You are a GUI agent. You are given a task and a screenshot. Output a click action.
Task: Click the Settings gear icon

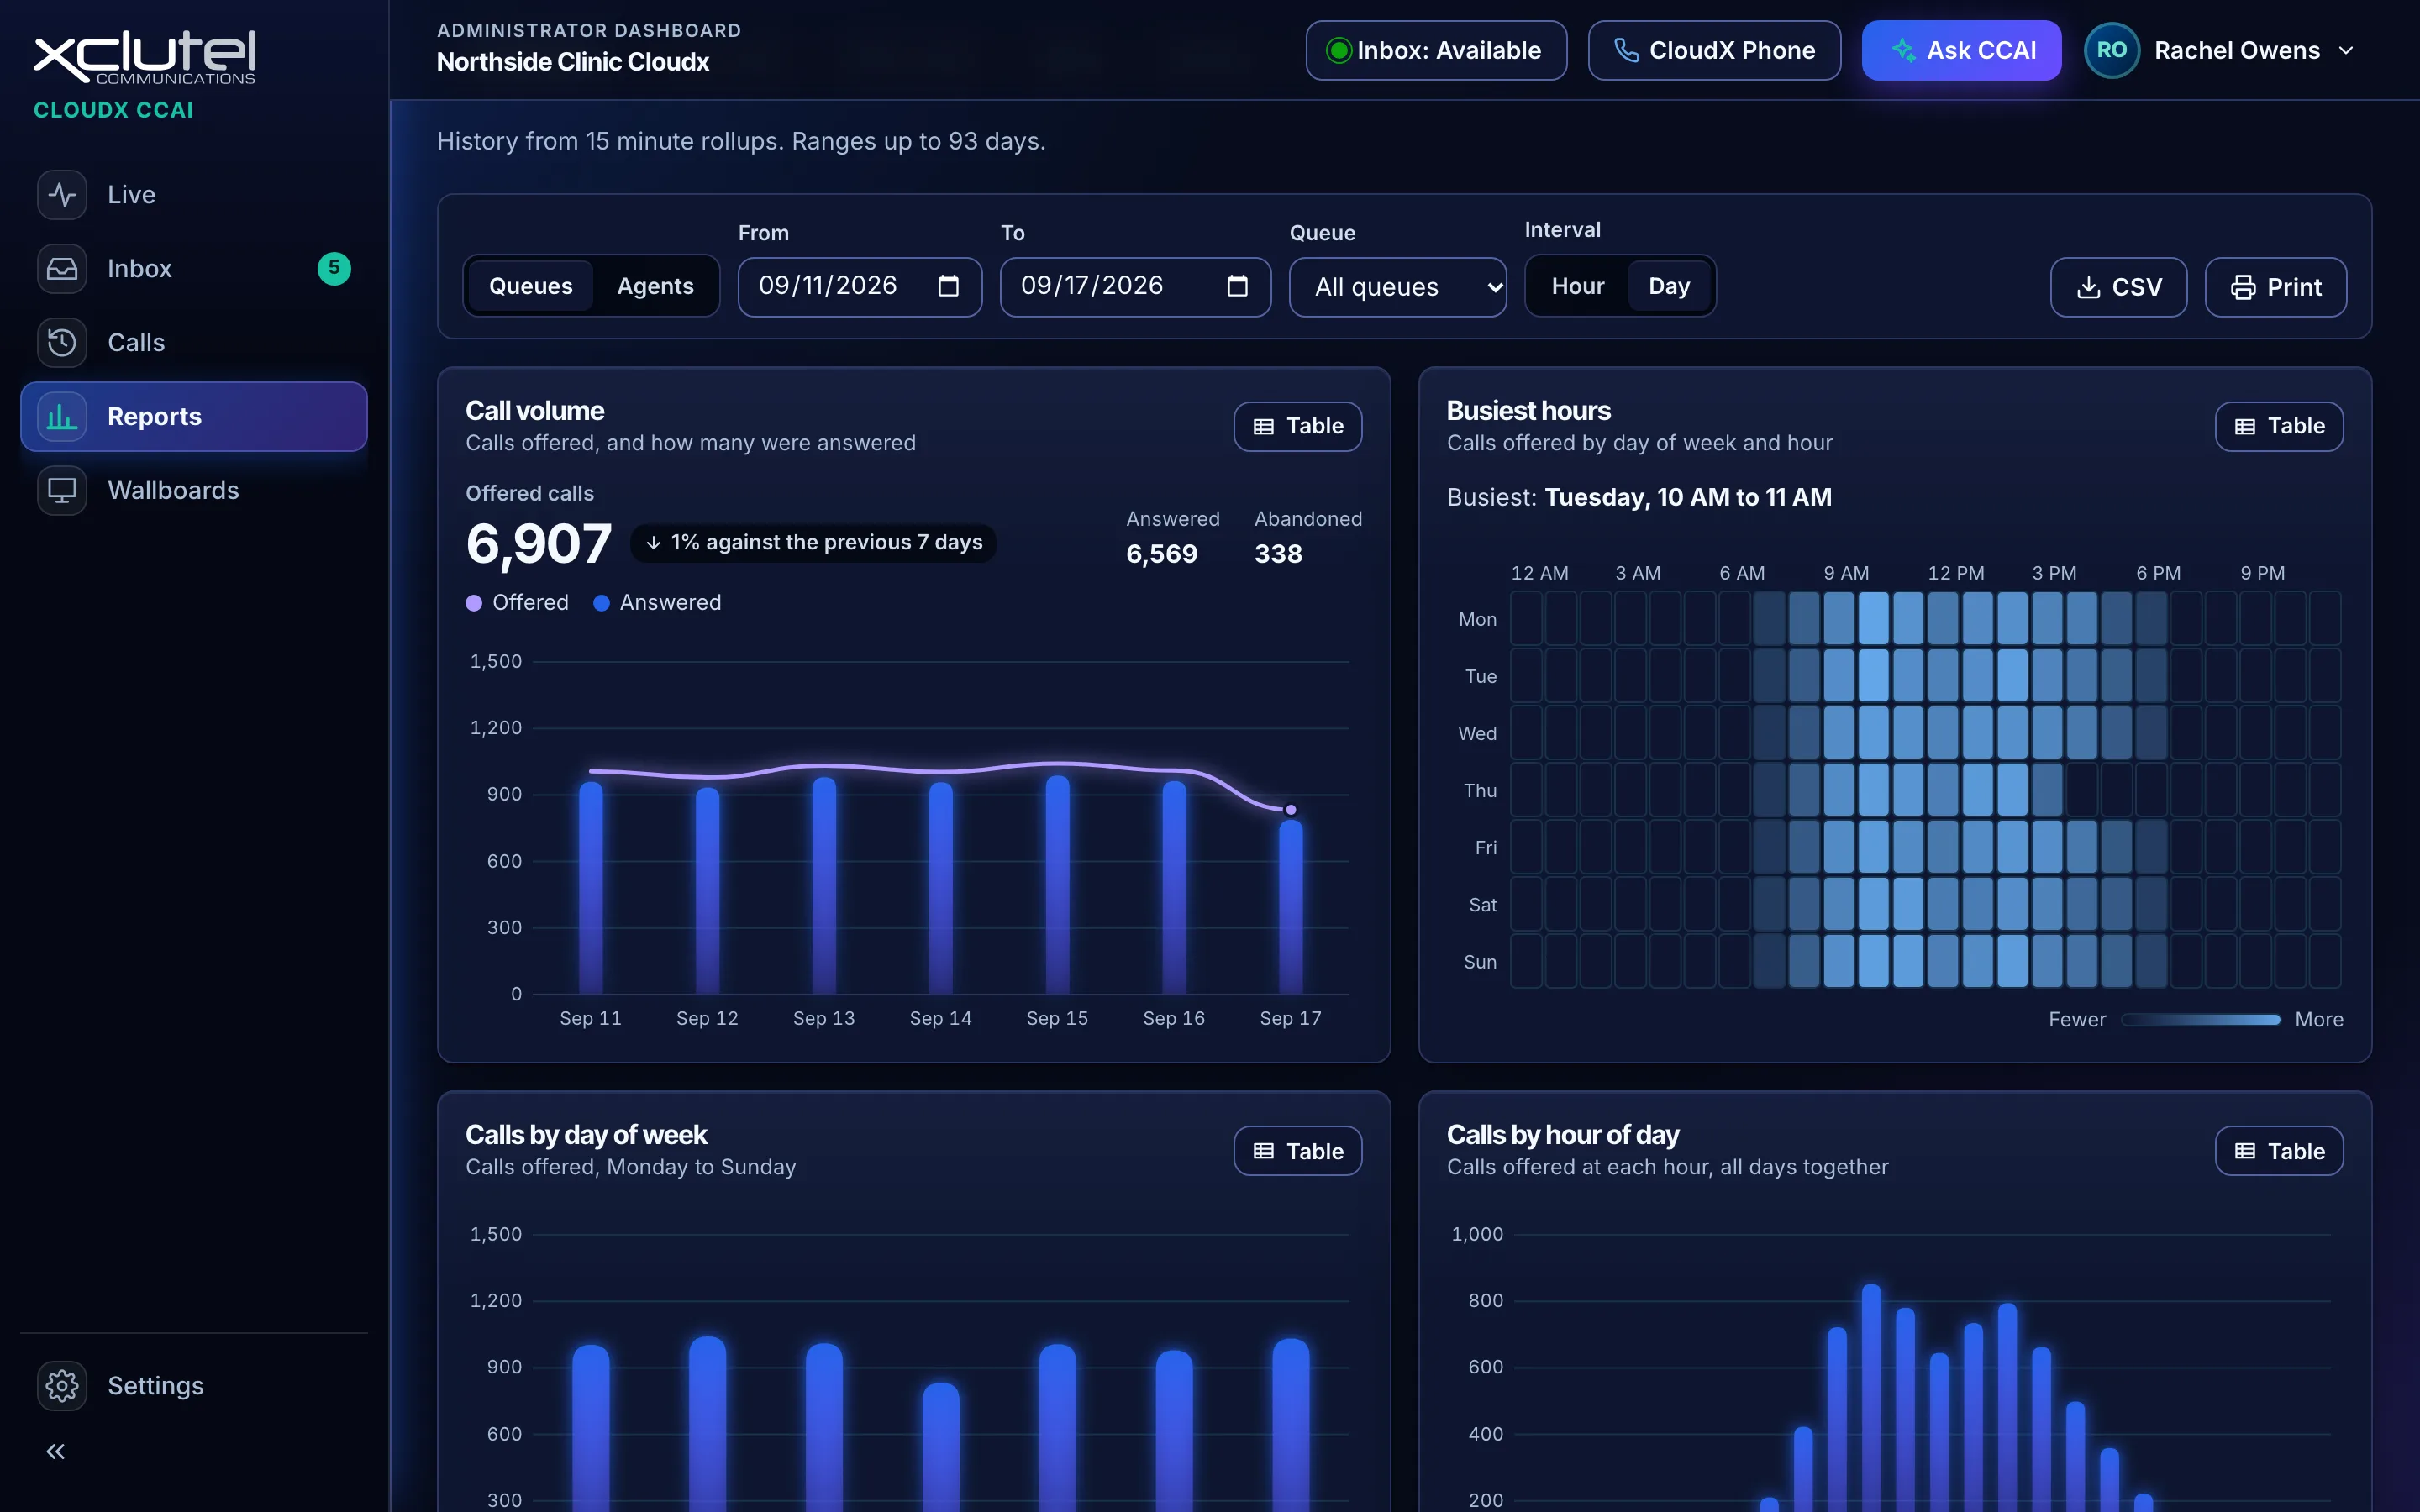click(x=62, y=1385)
